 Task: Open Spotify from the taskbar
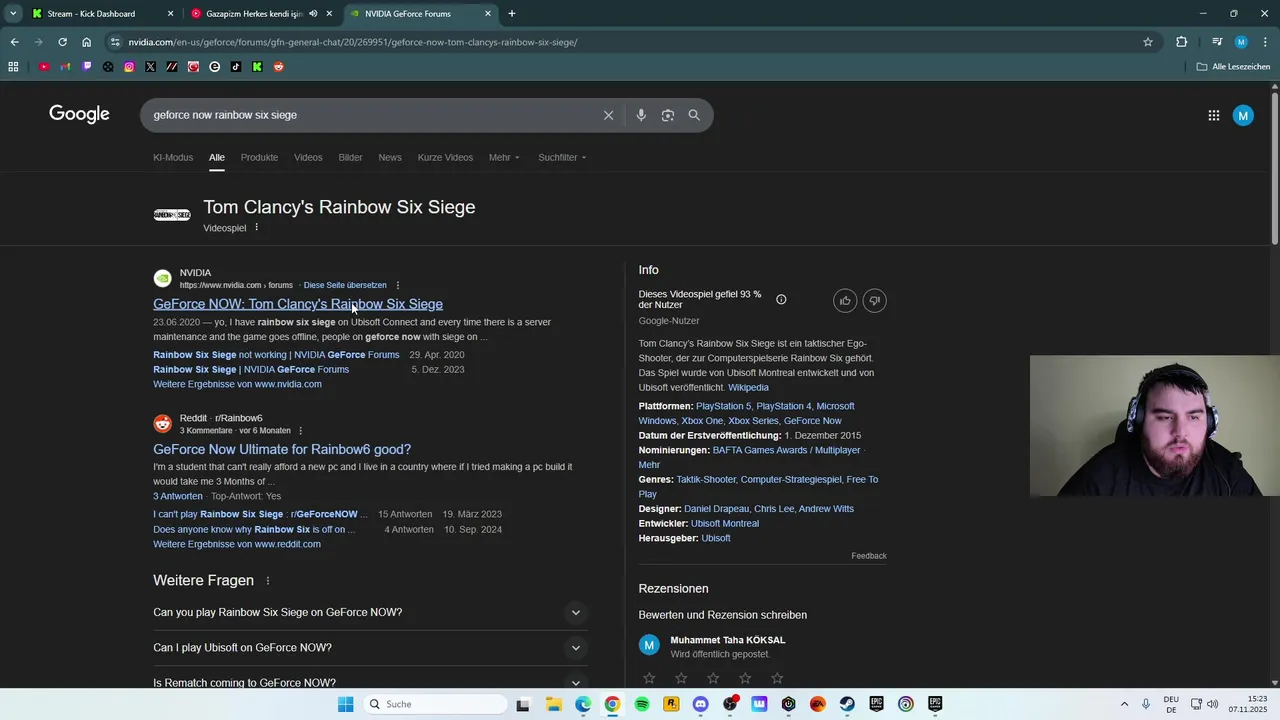click(x=642, y=704)
